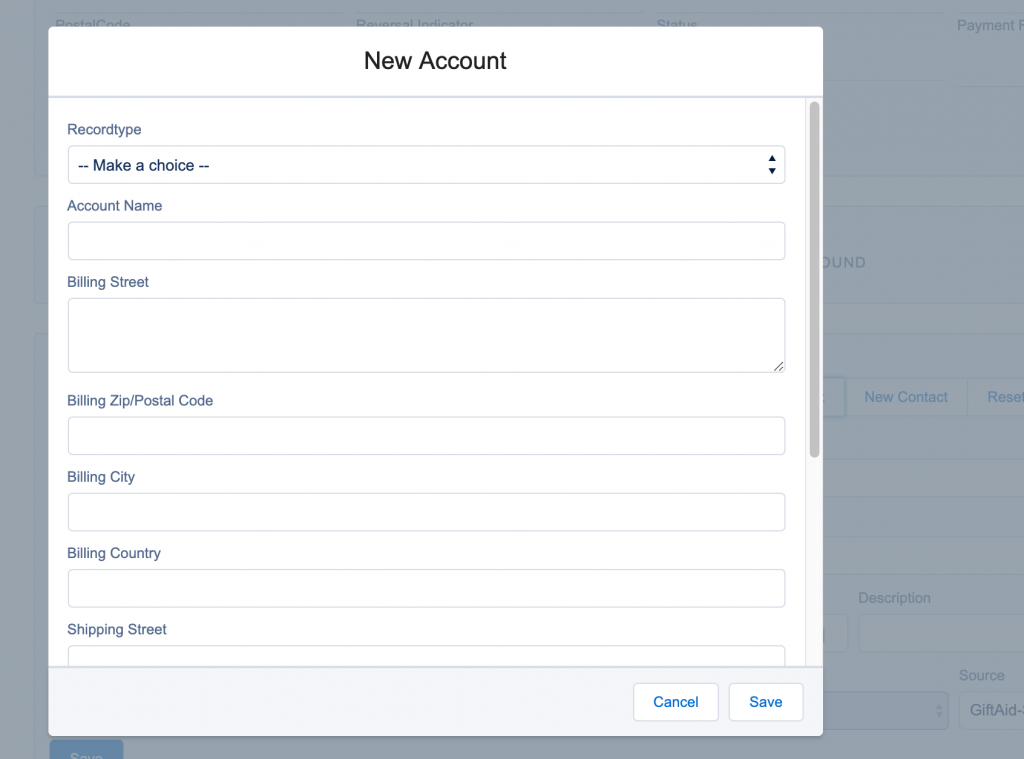
Task: Click the resize handle of Billing Street textarea
Action: coord(779,368)
